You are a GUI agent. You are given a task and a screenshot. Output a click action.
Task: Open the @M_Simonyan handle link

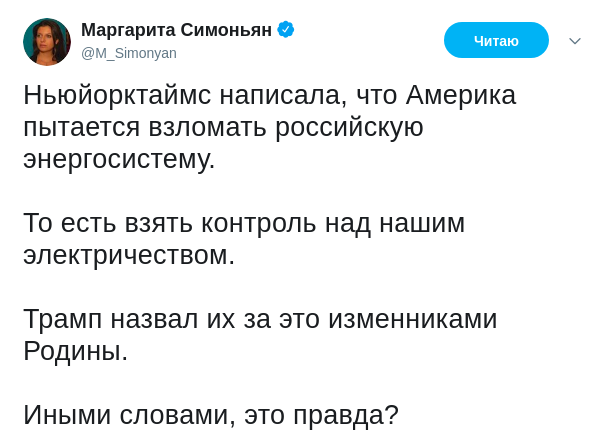click(128, 53)
